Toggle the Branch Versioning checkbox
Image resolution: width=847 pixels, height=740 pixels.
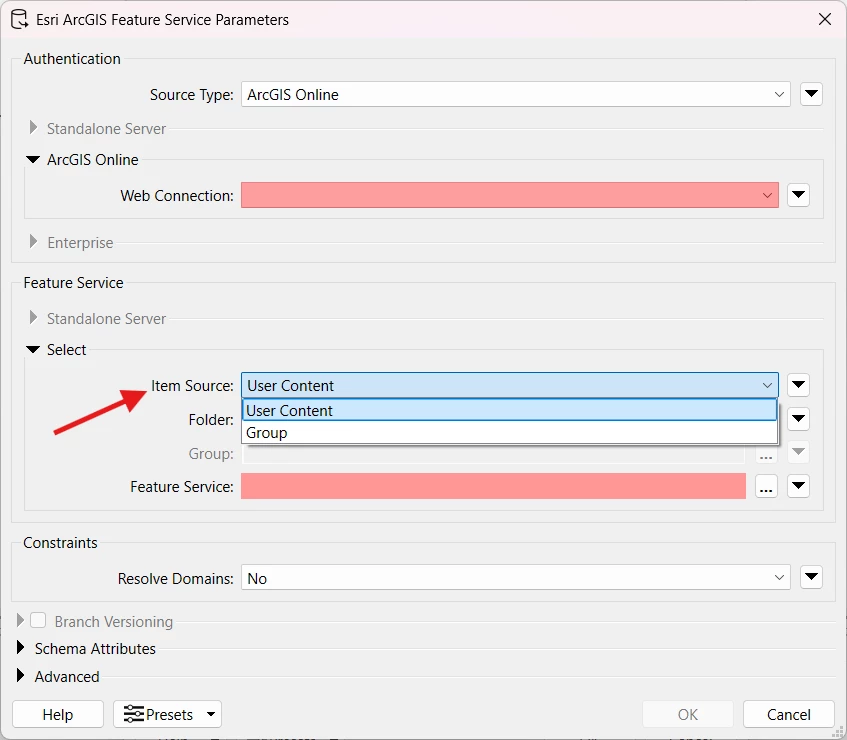coord(38,620)
